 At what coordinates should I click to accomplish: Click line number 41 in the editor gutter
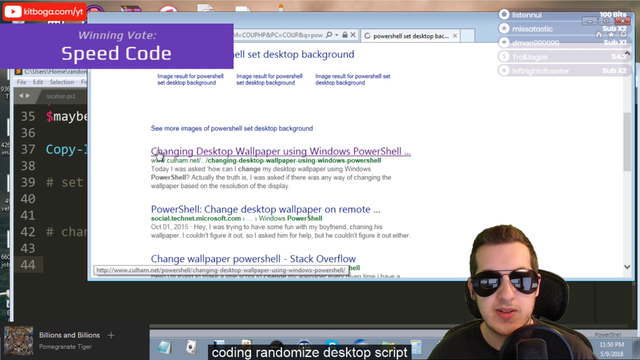[28, 216]
